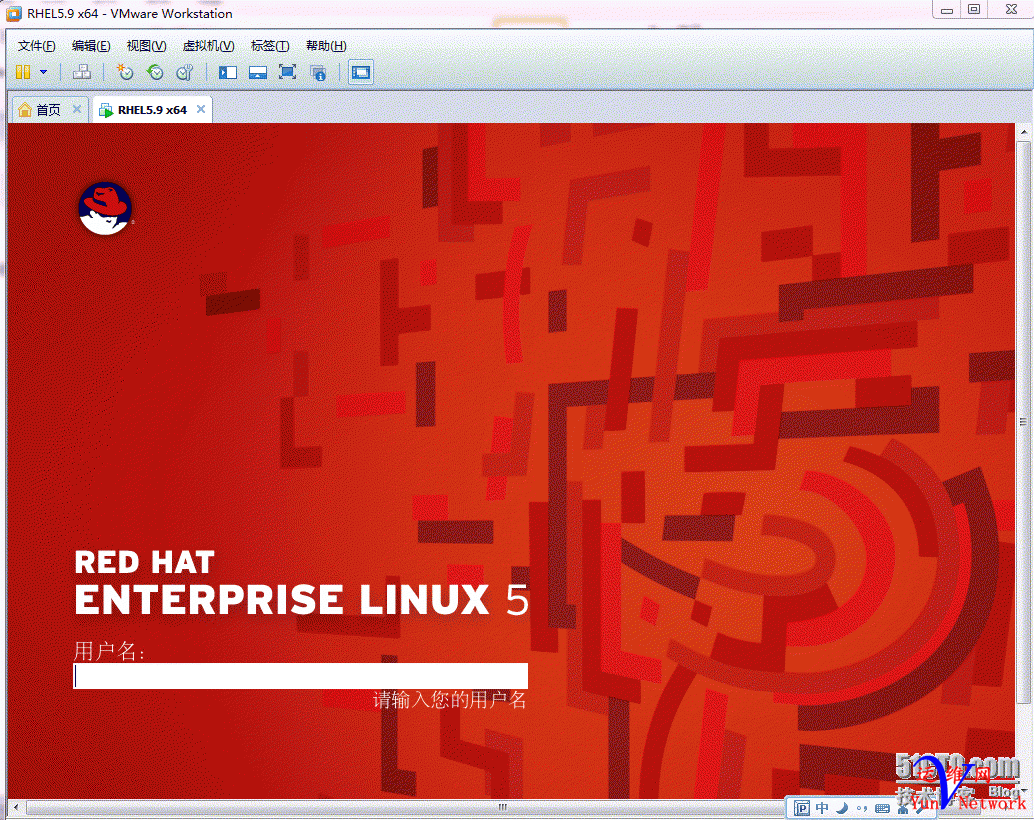Revert the VM to the previous snapshot
This screenshot has height=820, width=1034.
[155, 72]
